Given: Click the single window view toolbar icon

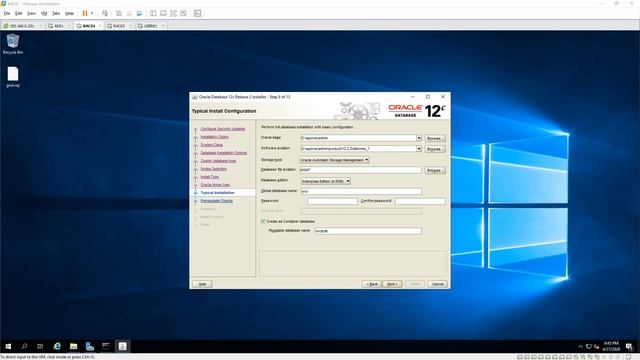Looking at the screenshot, I should click(x=163, y=13).
